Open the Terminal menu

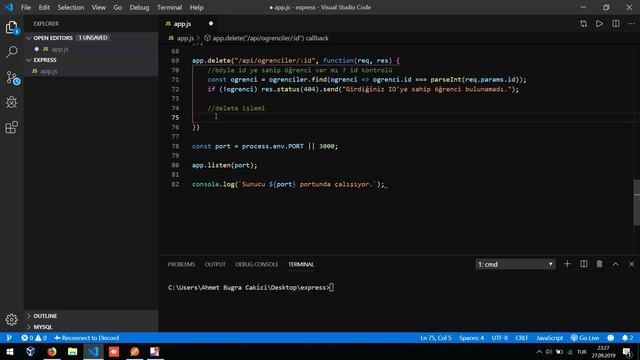tap(169, 7)
